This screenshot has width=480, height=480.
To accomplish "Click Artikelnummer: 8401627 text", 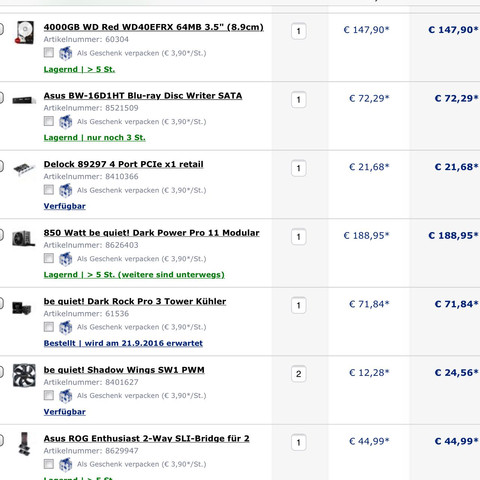I will (91, 382).
